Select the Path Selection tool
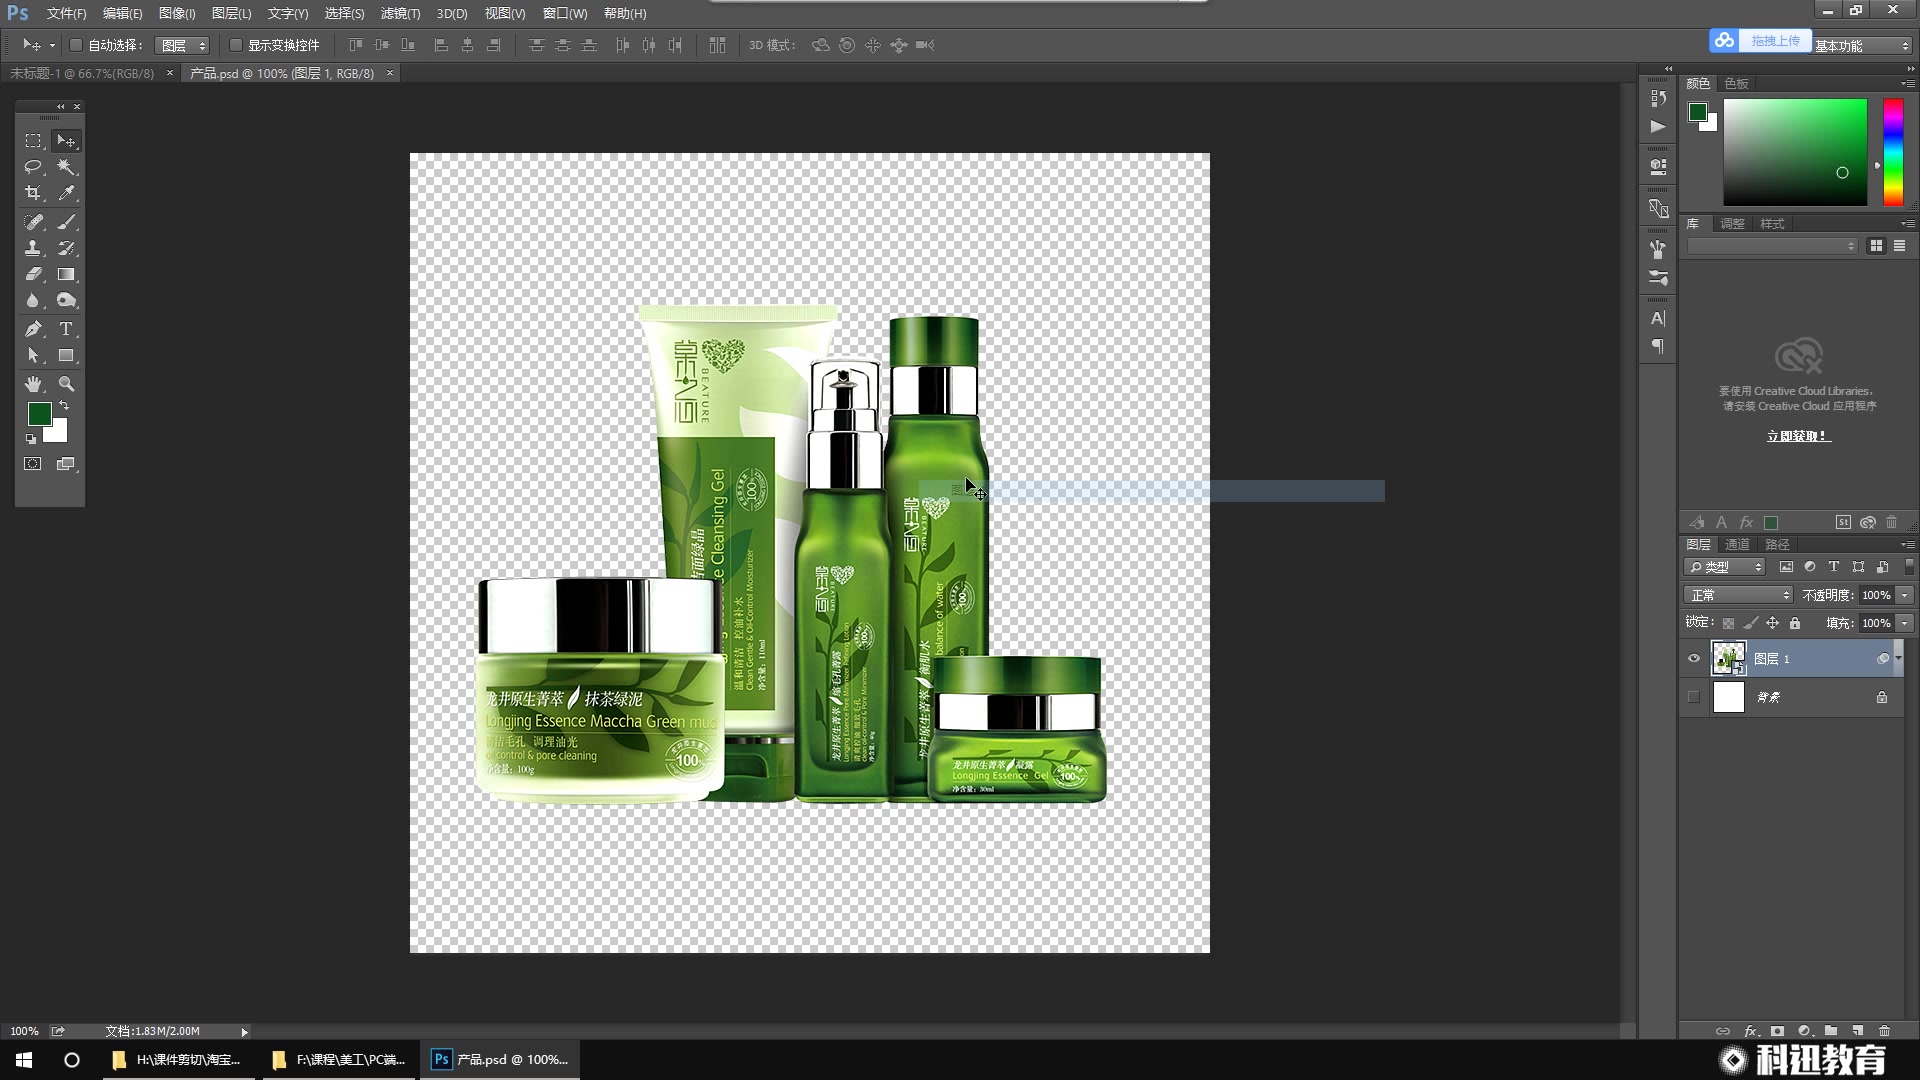The height and width of the screenshot is (1080, 1920). tap(33, 356)
